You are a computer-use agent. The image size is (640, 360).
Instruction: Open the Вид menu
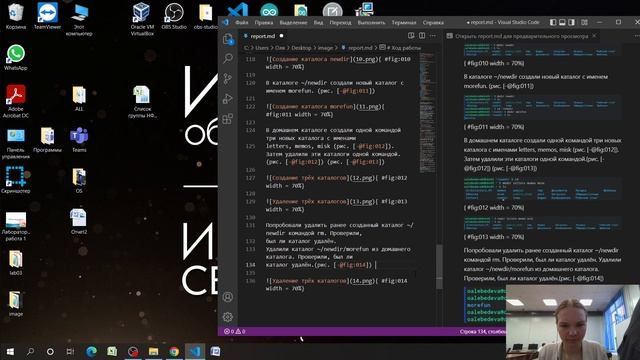[318, 22]
